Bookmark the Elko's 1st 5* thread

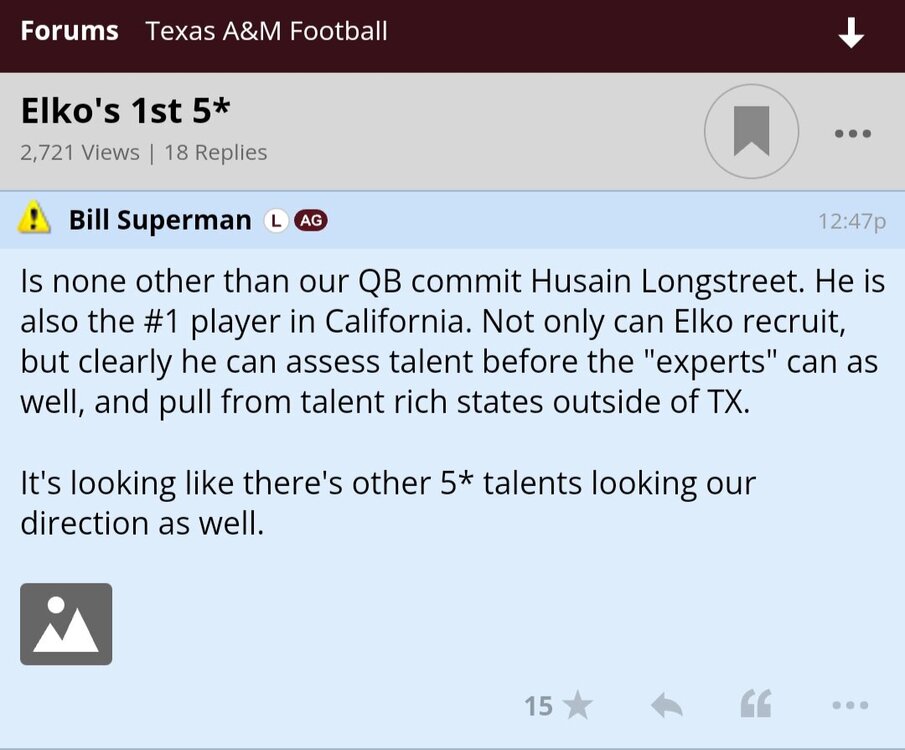(x=751, y=131)
